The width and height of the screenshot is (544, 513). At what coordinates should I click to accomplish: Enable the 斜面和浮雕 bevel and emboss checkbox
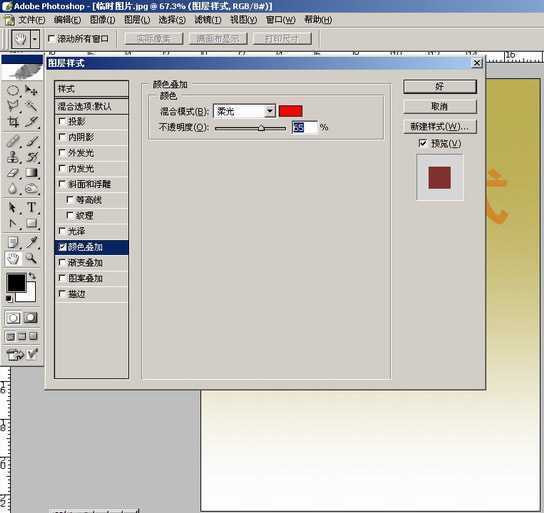[62, 184]
